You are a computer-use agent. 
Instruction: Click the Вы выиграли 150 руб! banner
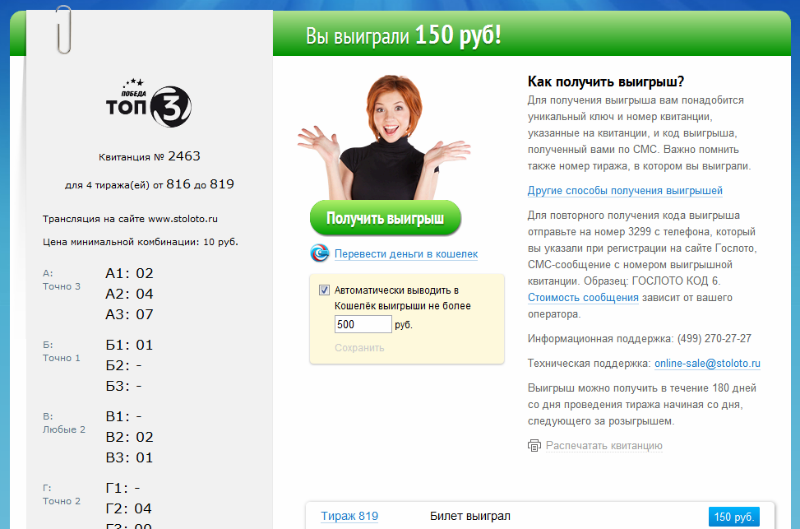point(403,37)
